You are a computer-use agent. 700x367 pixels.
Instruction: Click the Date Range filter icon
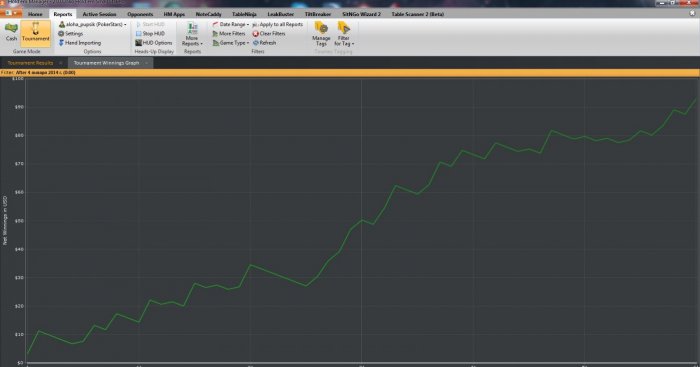tap(215, 25)
